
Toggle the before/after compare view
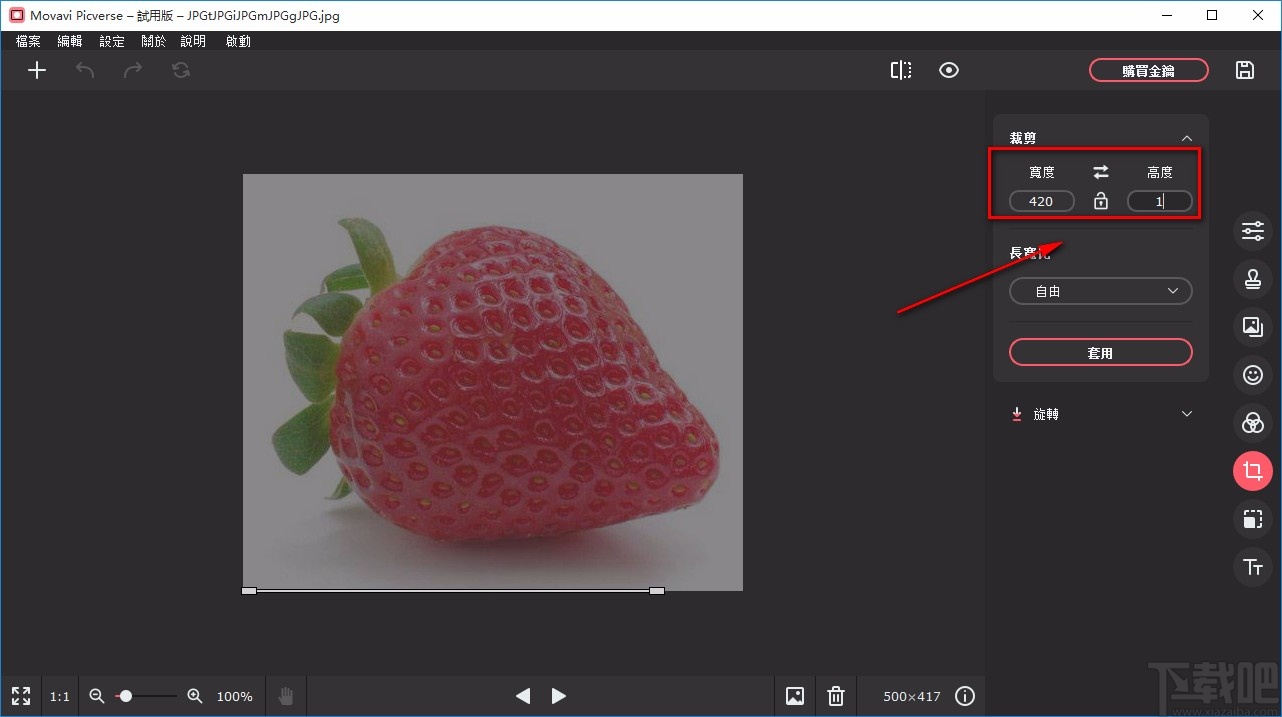coord(901,70)
